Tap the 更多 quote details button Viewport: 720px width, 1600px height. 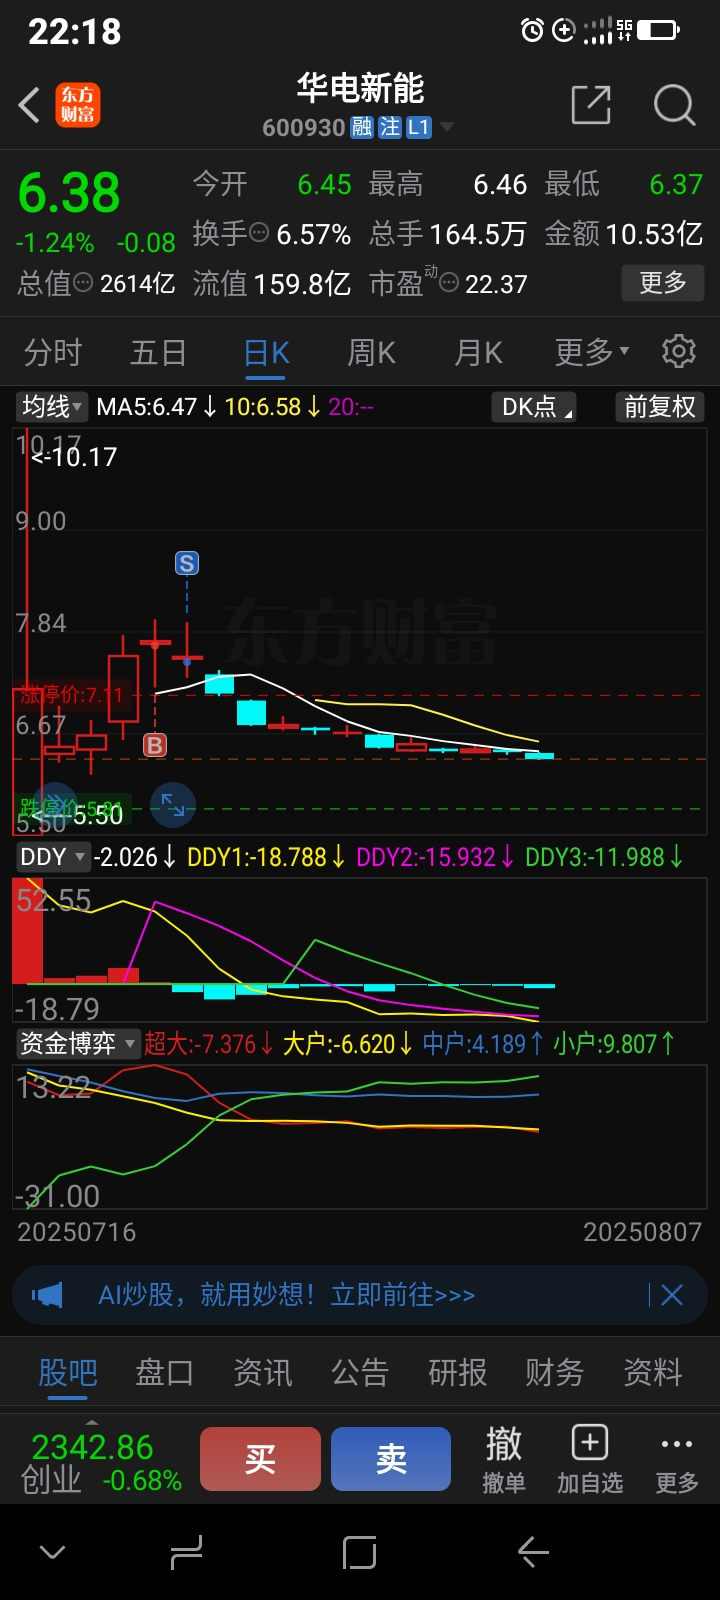click(663, 283)
